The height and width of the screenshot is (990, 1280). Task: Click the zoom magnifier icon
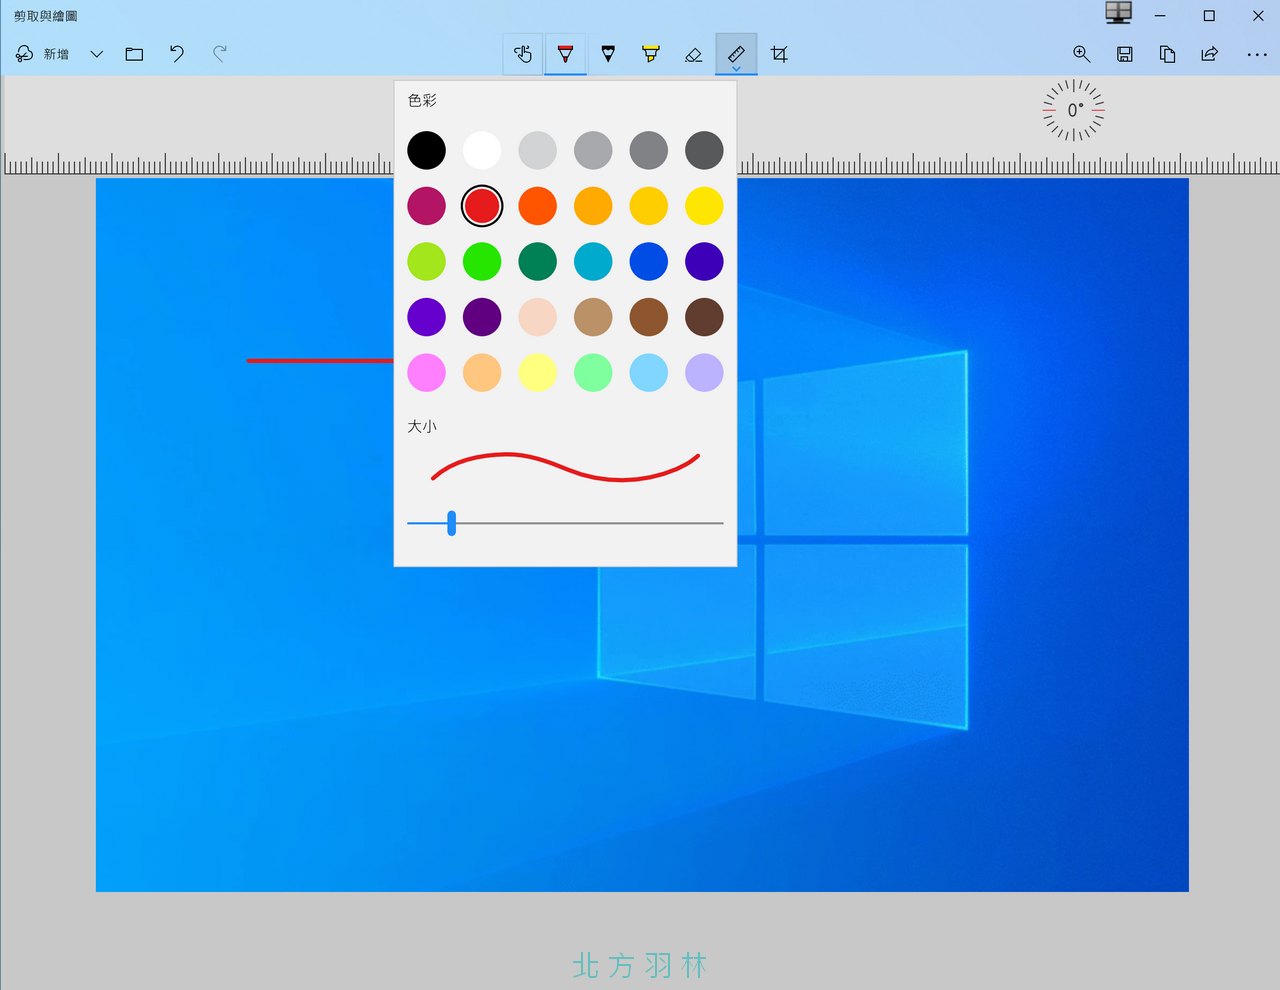point(1081,54)
